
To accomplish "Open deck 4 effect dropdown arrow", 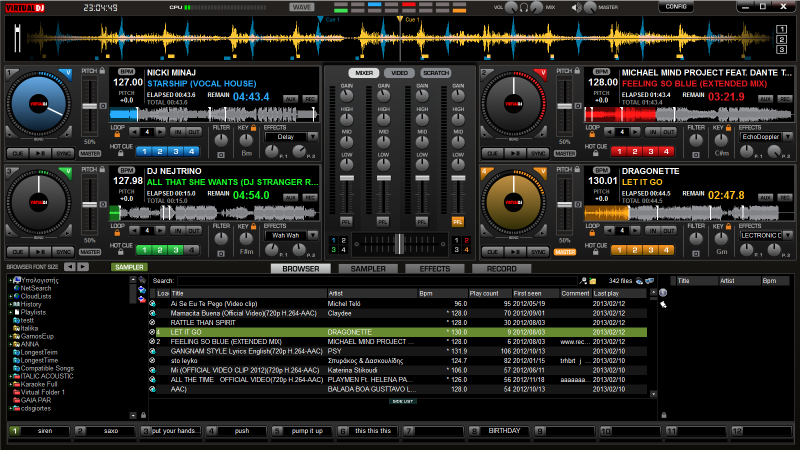I will [788, 235].
